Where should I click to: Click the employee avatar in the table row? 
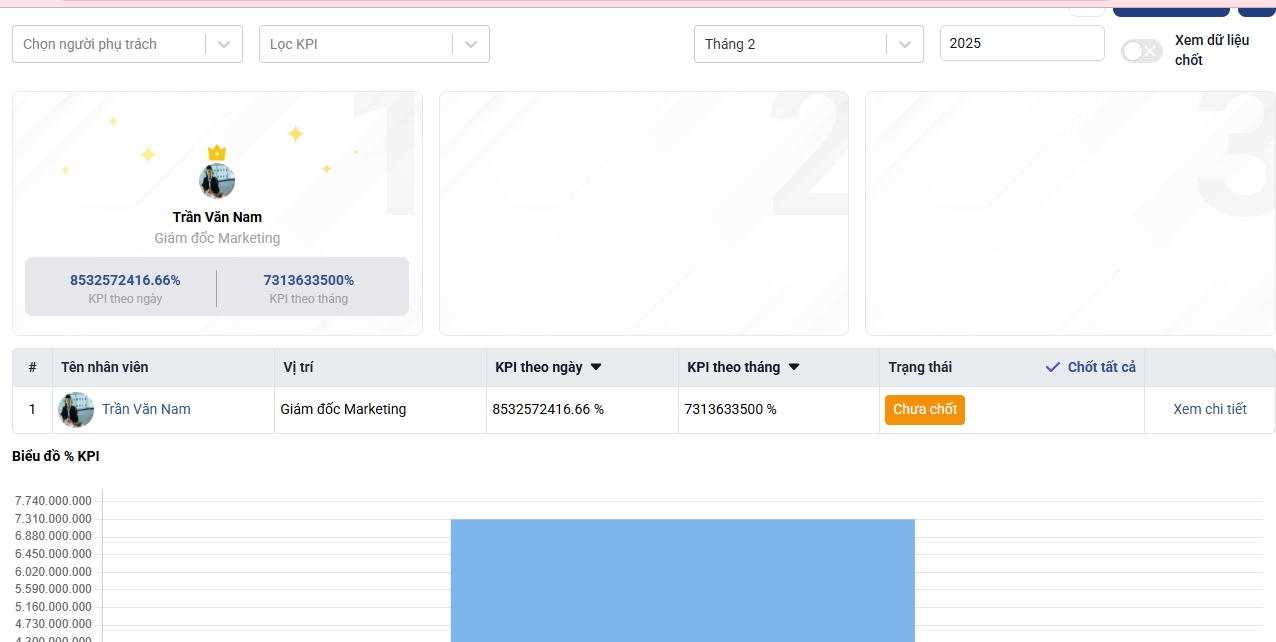77,410
